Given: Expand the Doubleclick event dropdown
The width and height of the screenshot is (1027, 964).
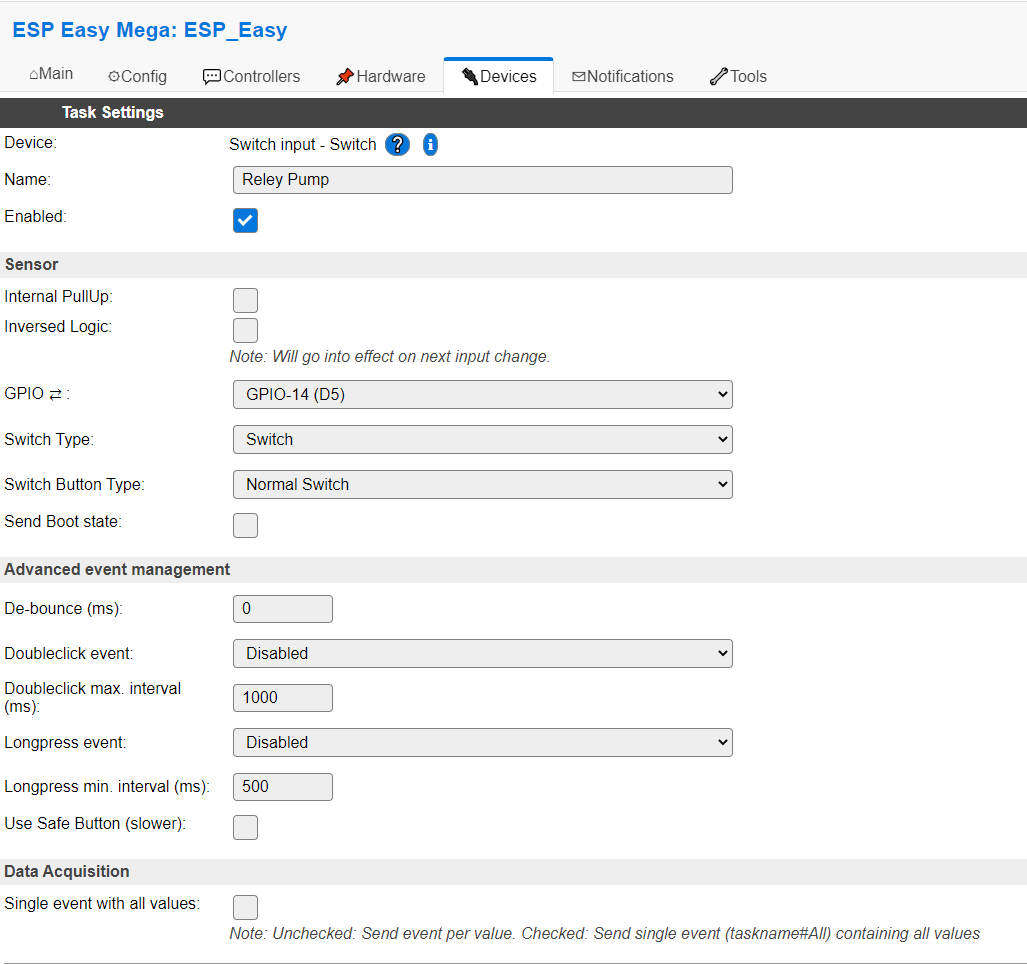Looking at the screenshot, I should (x=483, y=654).
